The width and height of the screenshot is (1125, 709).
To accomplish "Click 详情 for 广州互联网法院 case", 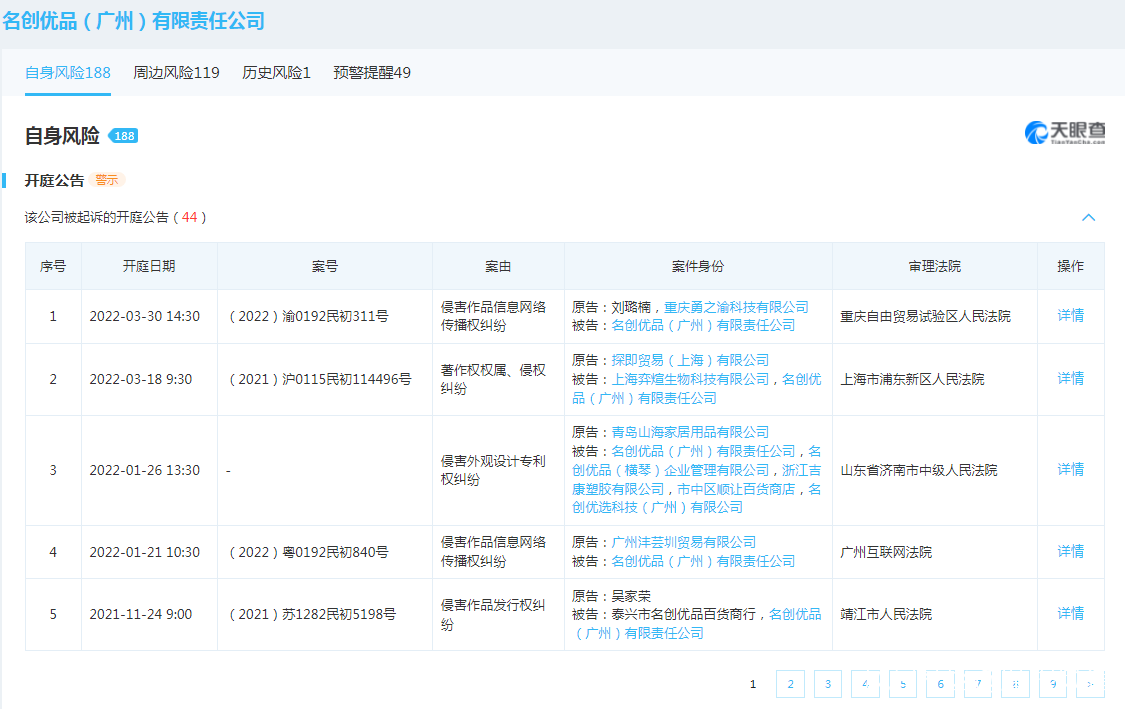I will pos(1070,552).
